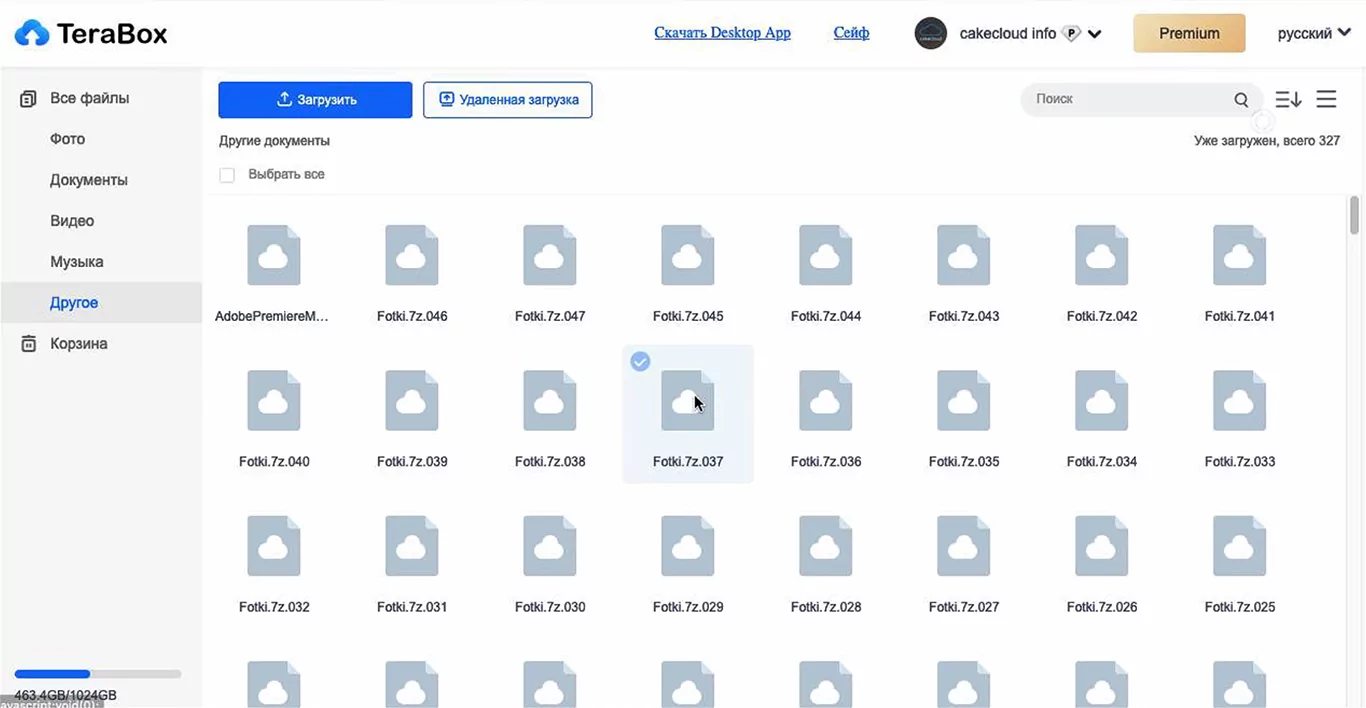The image size is (1366, 708).
Task: Select the Fotki.7z.040 file icon
Action: pos(273,401)
